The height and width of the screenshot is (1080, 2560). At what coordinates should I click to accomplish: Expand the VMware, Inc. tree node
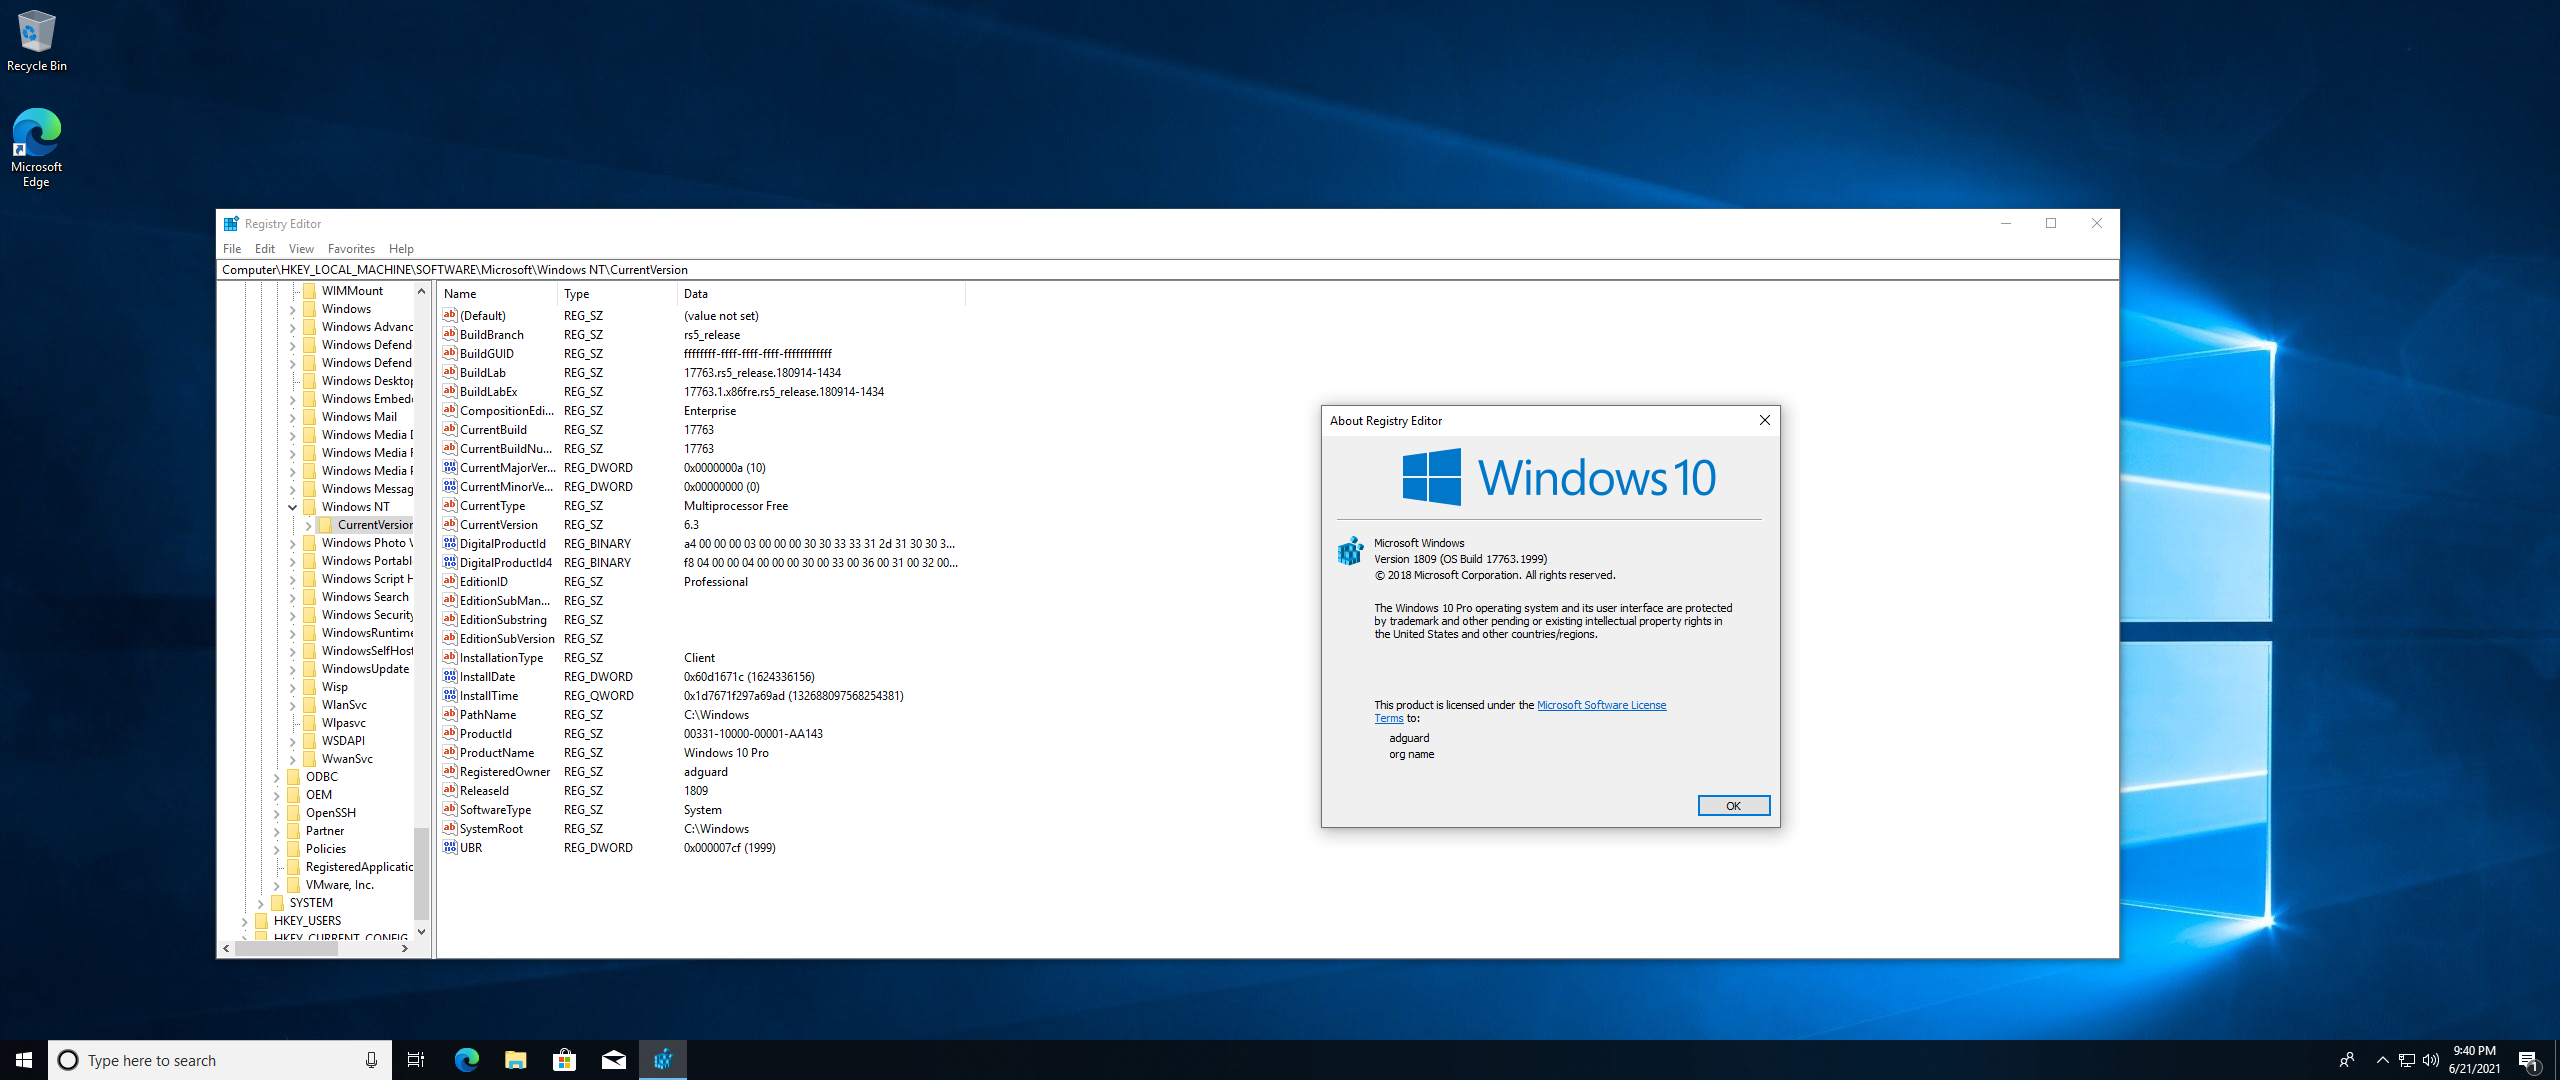tap(277, 885)
